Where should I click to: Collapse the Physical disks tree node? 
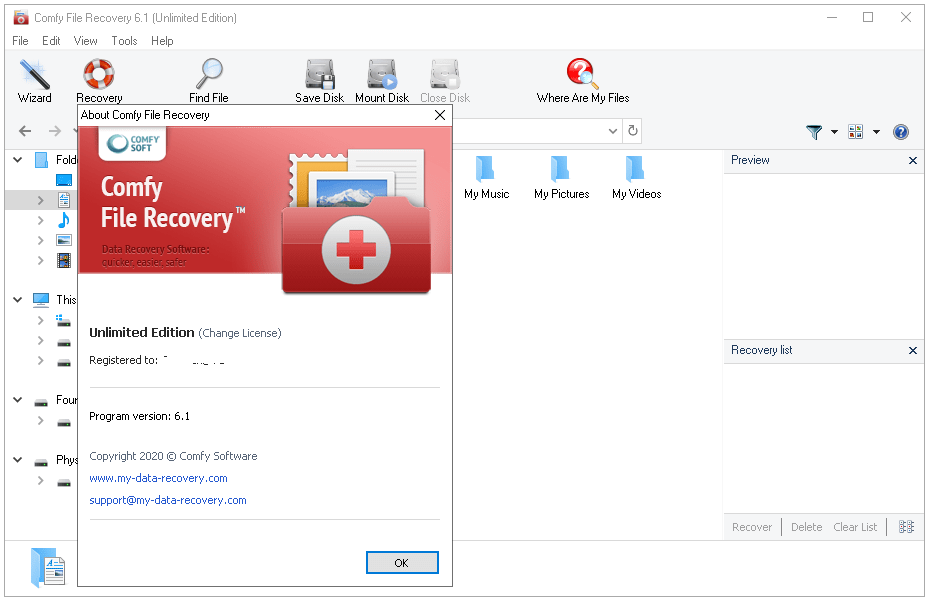click(x=18, y=460)
